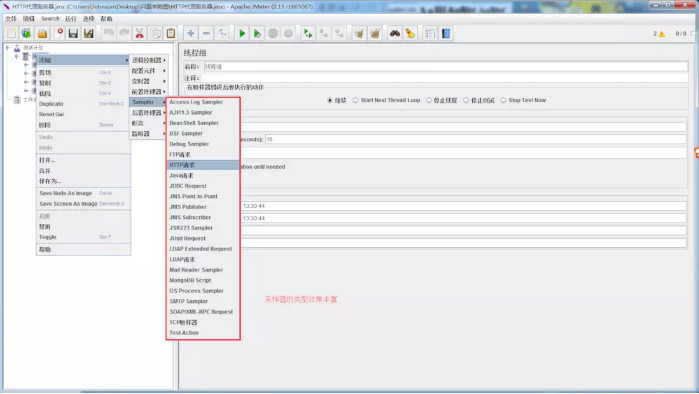Click the Stop test round icon
The width and height of the screenshot is (699, 394).
click(273, 33)
